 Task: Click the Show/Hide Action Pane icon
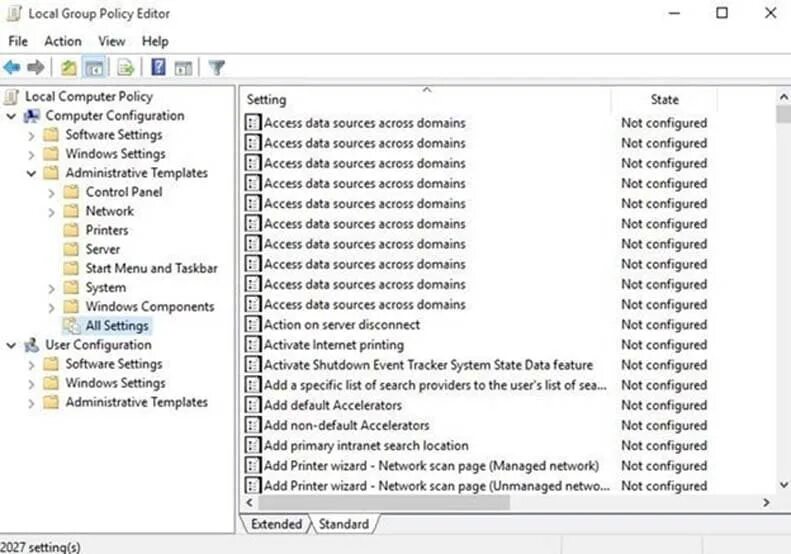[183, 68]
